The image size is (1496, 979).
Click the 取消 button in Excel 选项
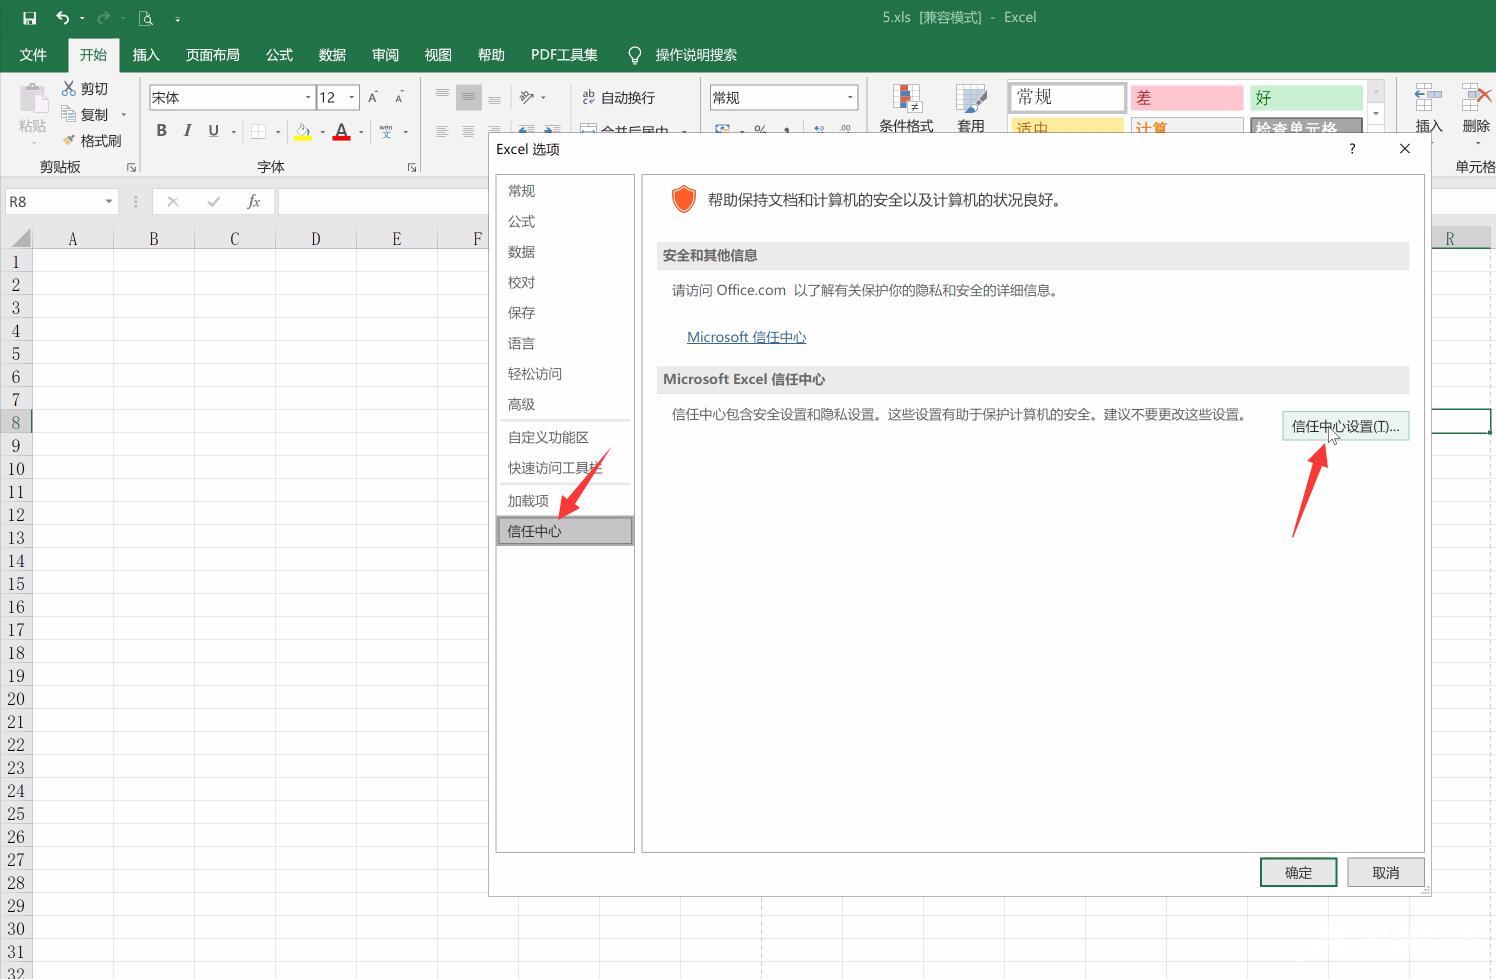(1385, 872)
